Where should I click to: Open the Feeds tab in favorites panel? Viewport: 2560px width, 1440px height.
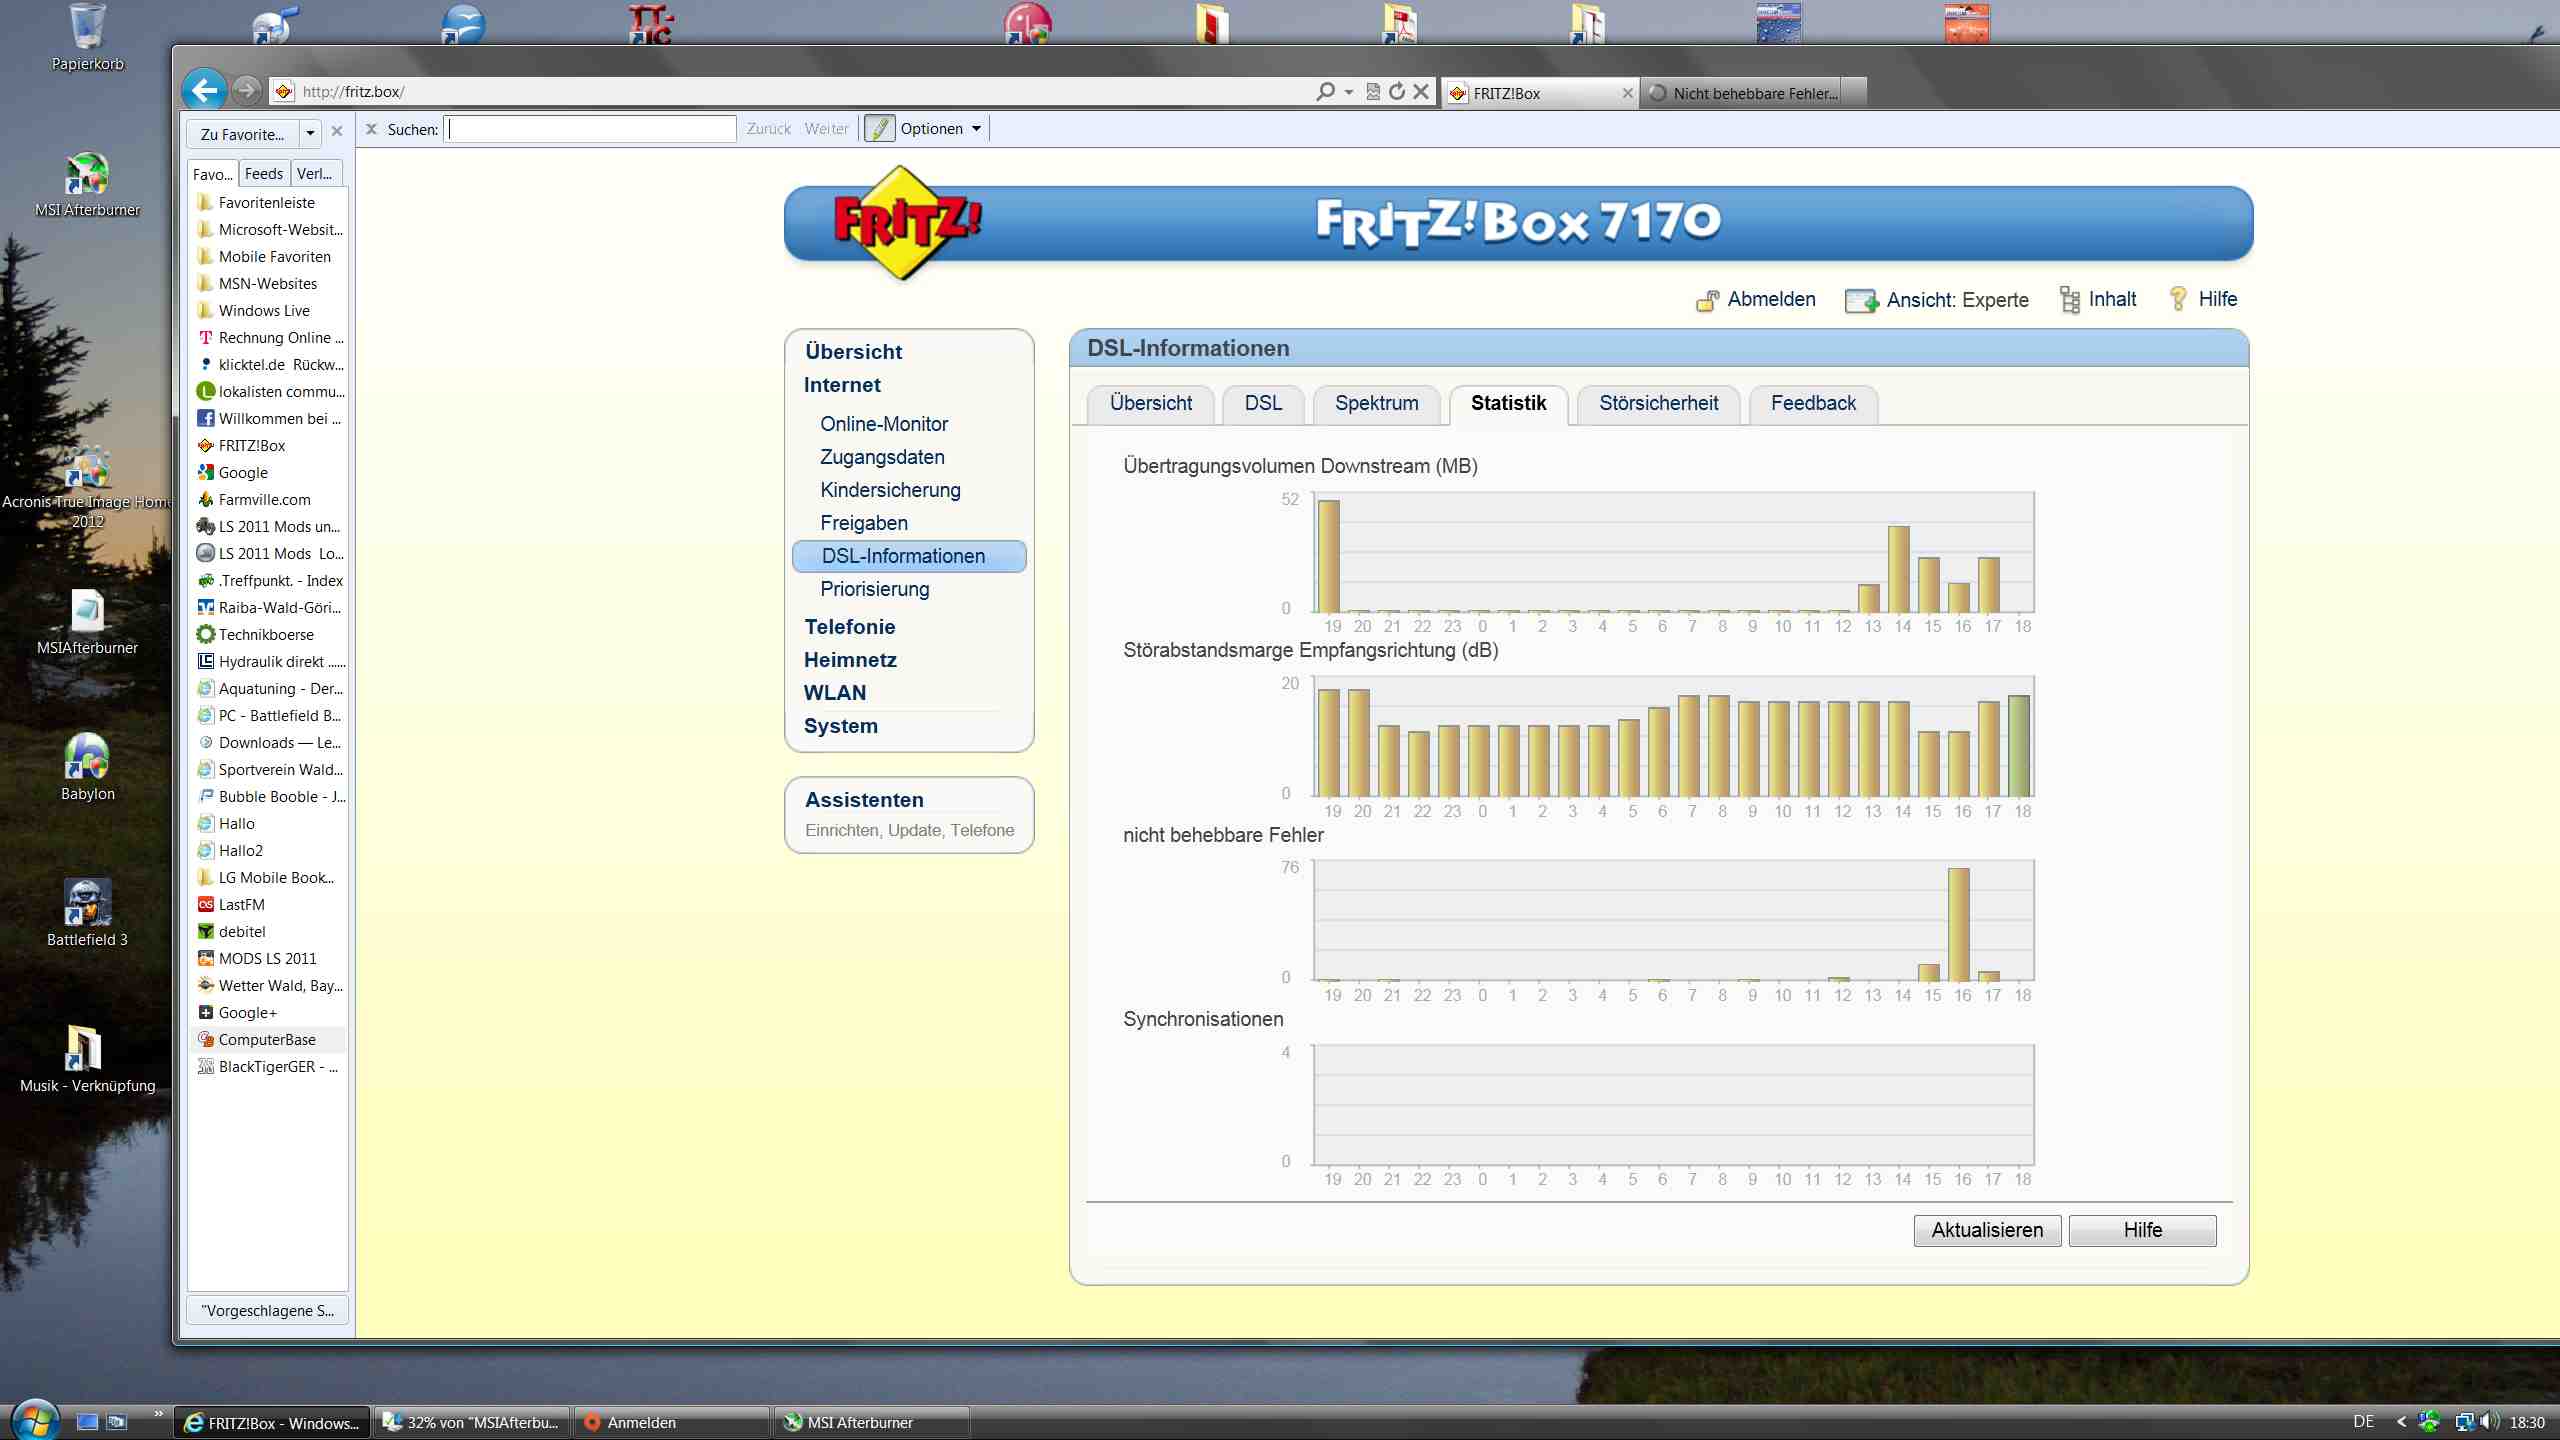click(263, 173)
